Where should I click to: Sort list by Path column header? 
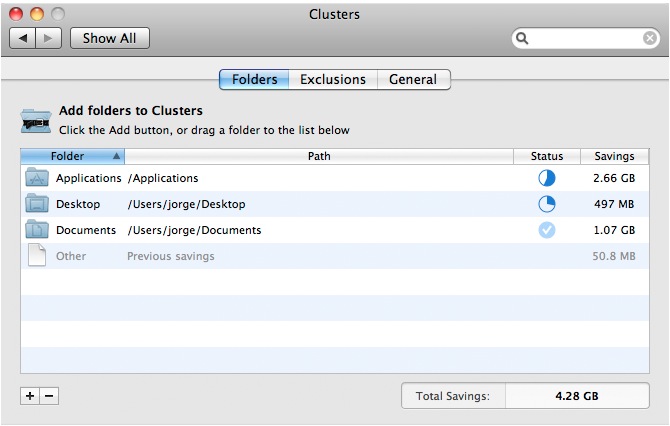click(319, 156)
